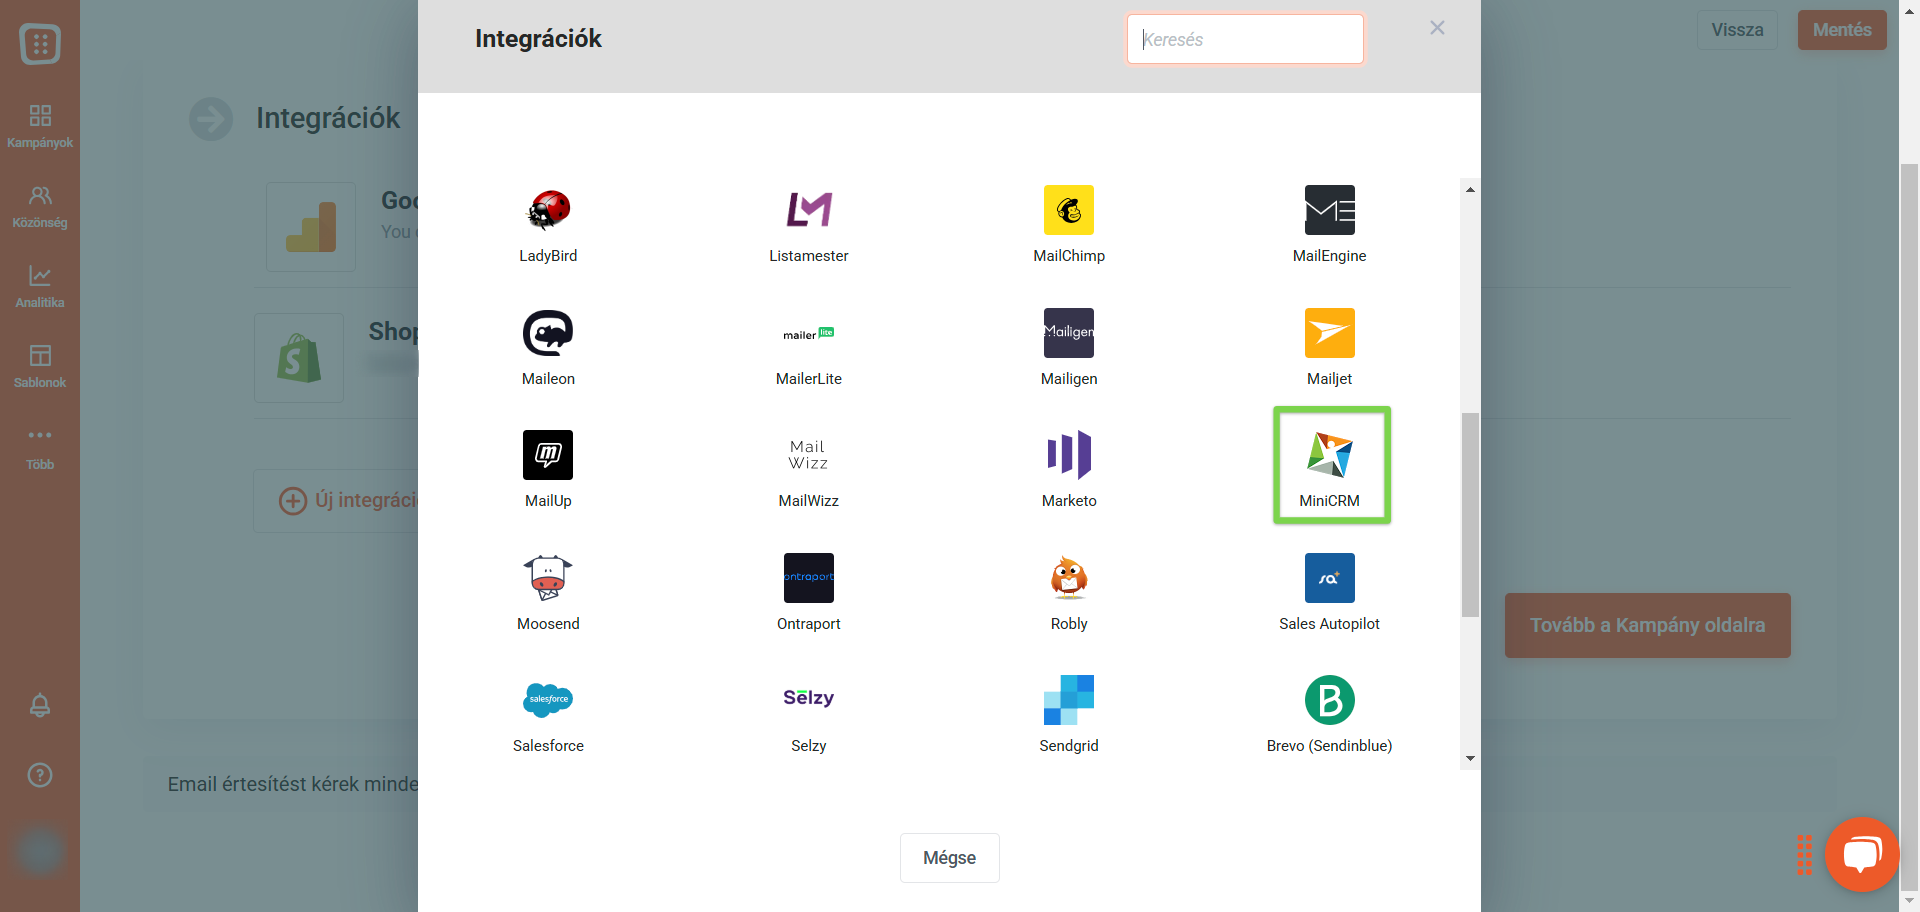Close the Integrációk dialog with X
This screenshot has height=912, width=1920.
pos(1437,28)
